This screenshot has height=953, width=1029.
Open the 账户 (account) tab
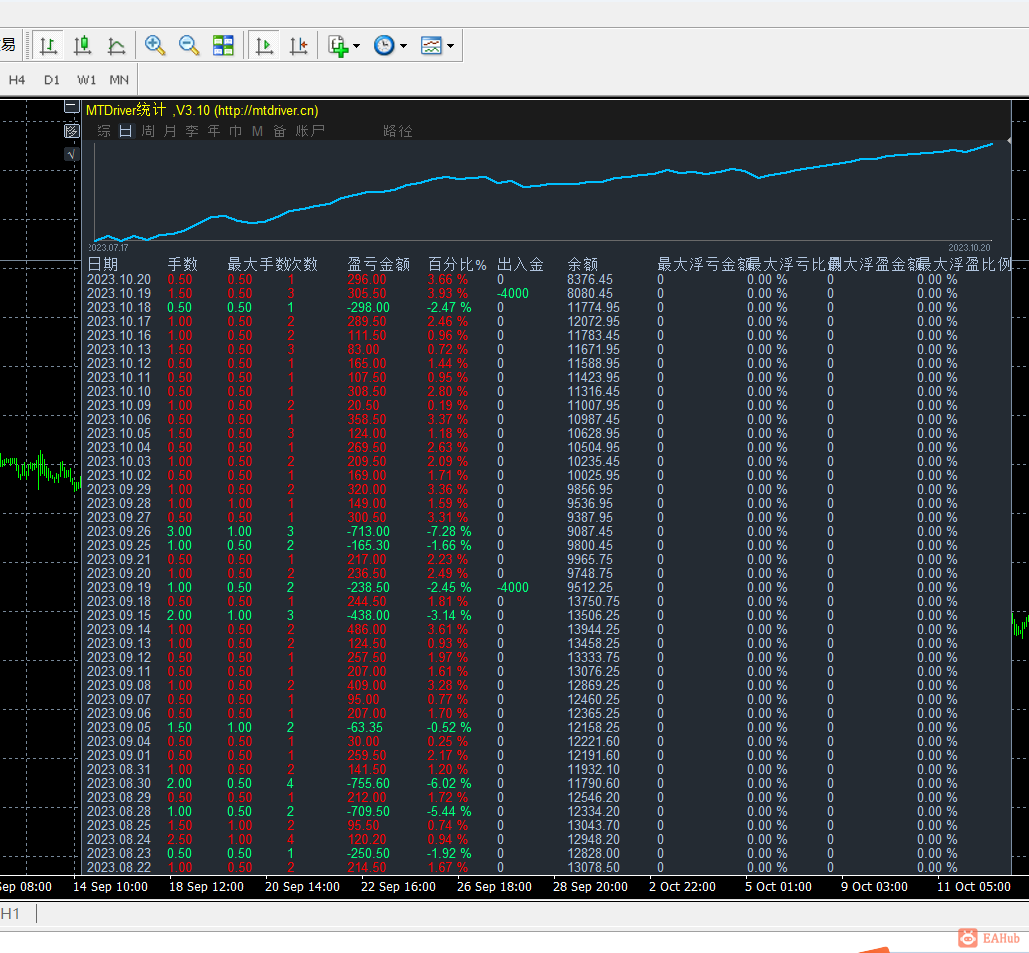click(x=310, y=131)
